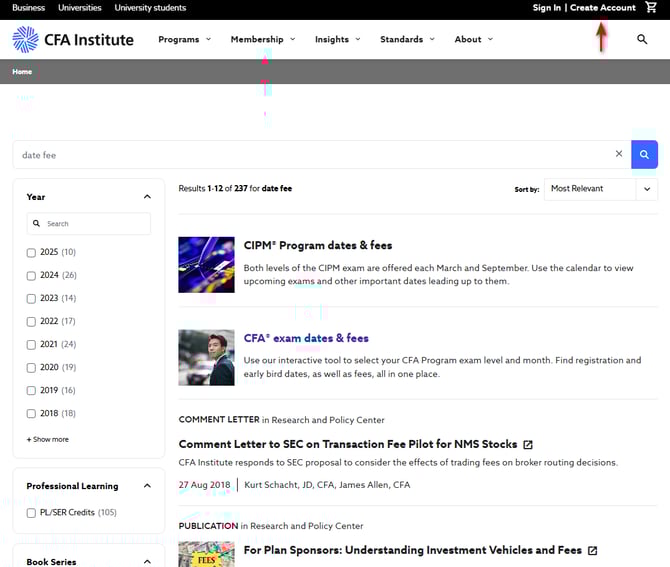Go to University students in top bar
Screen dimensions: 670x567
pyautogui.click(x=150, y=8)
